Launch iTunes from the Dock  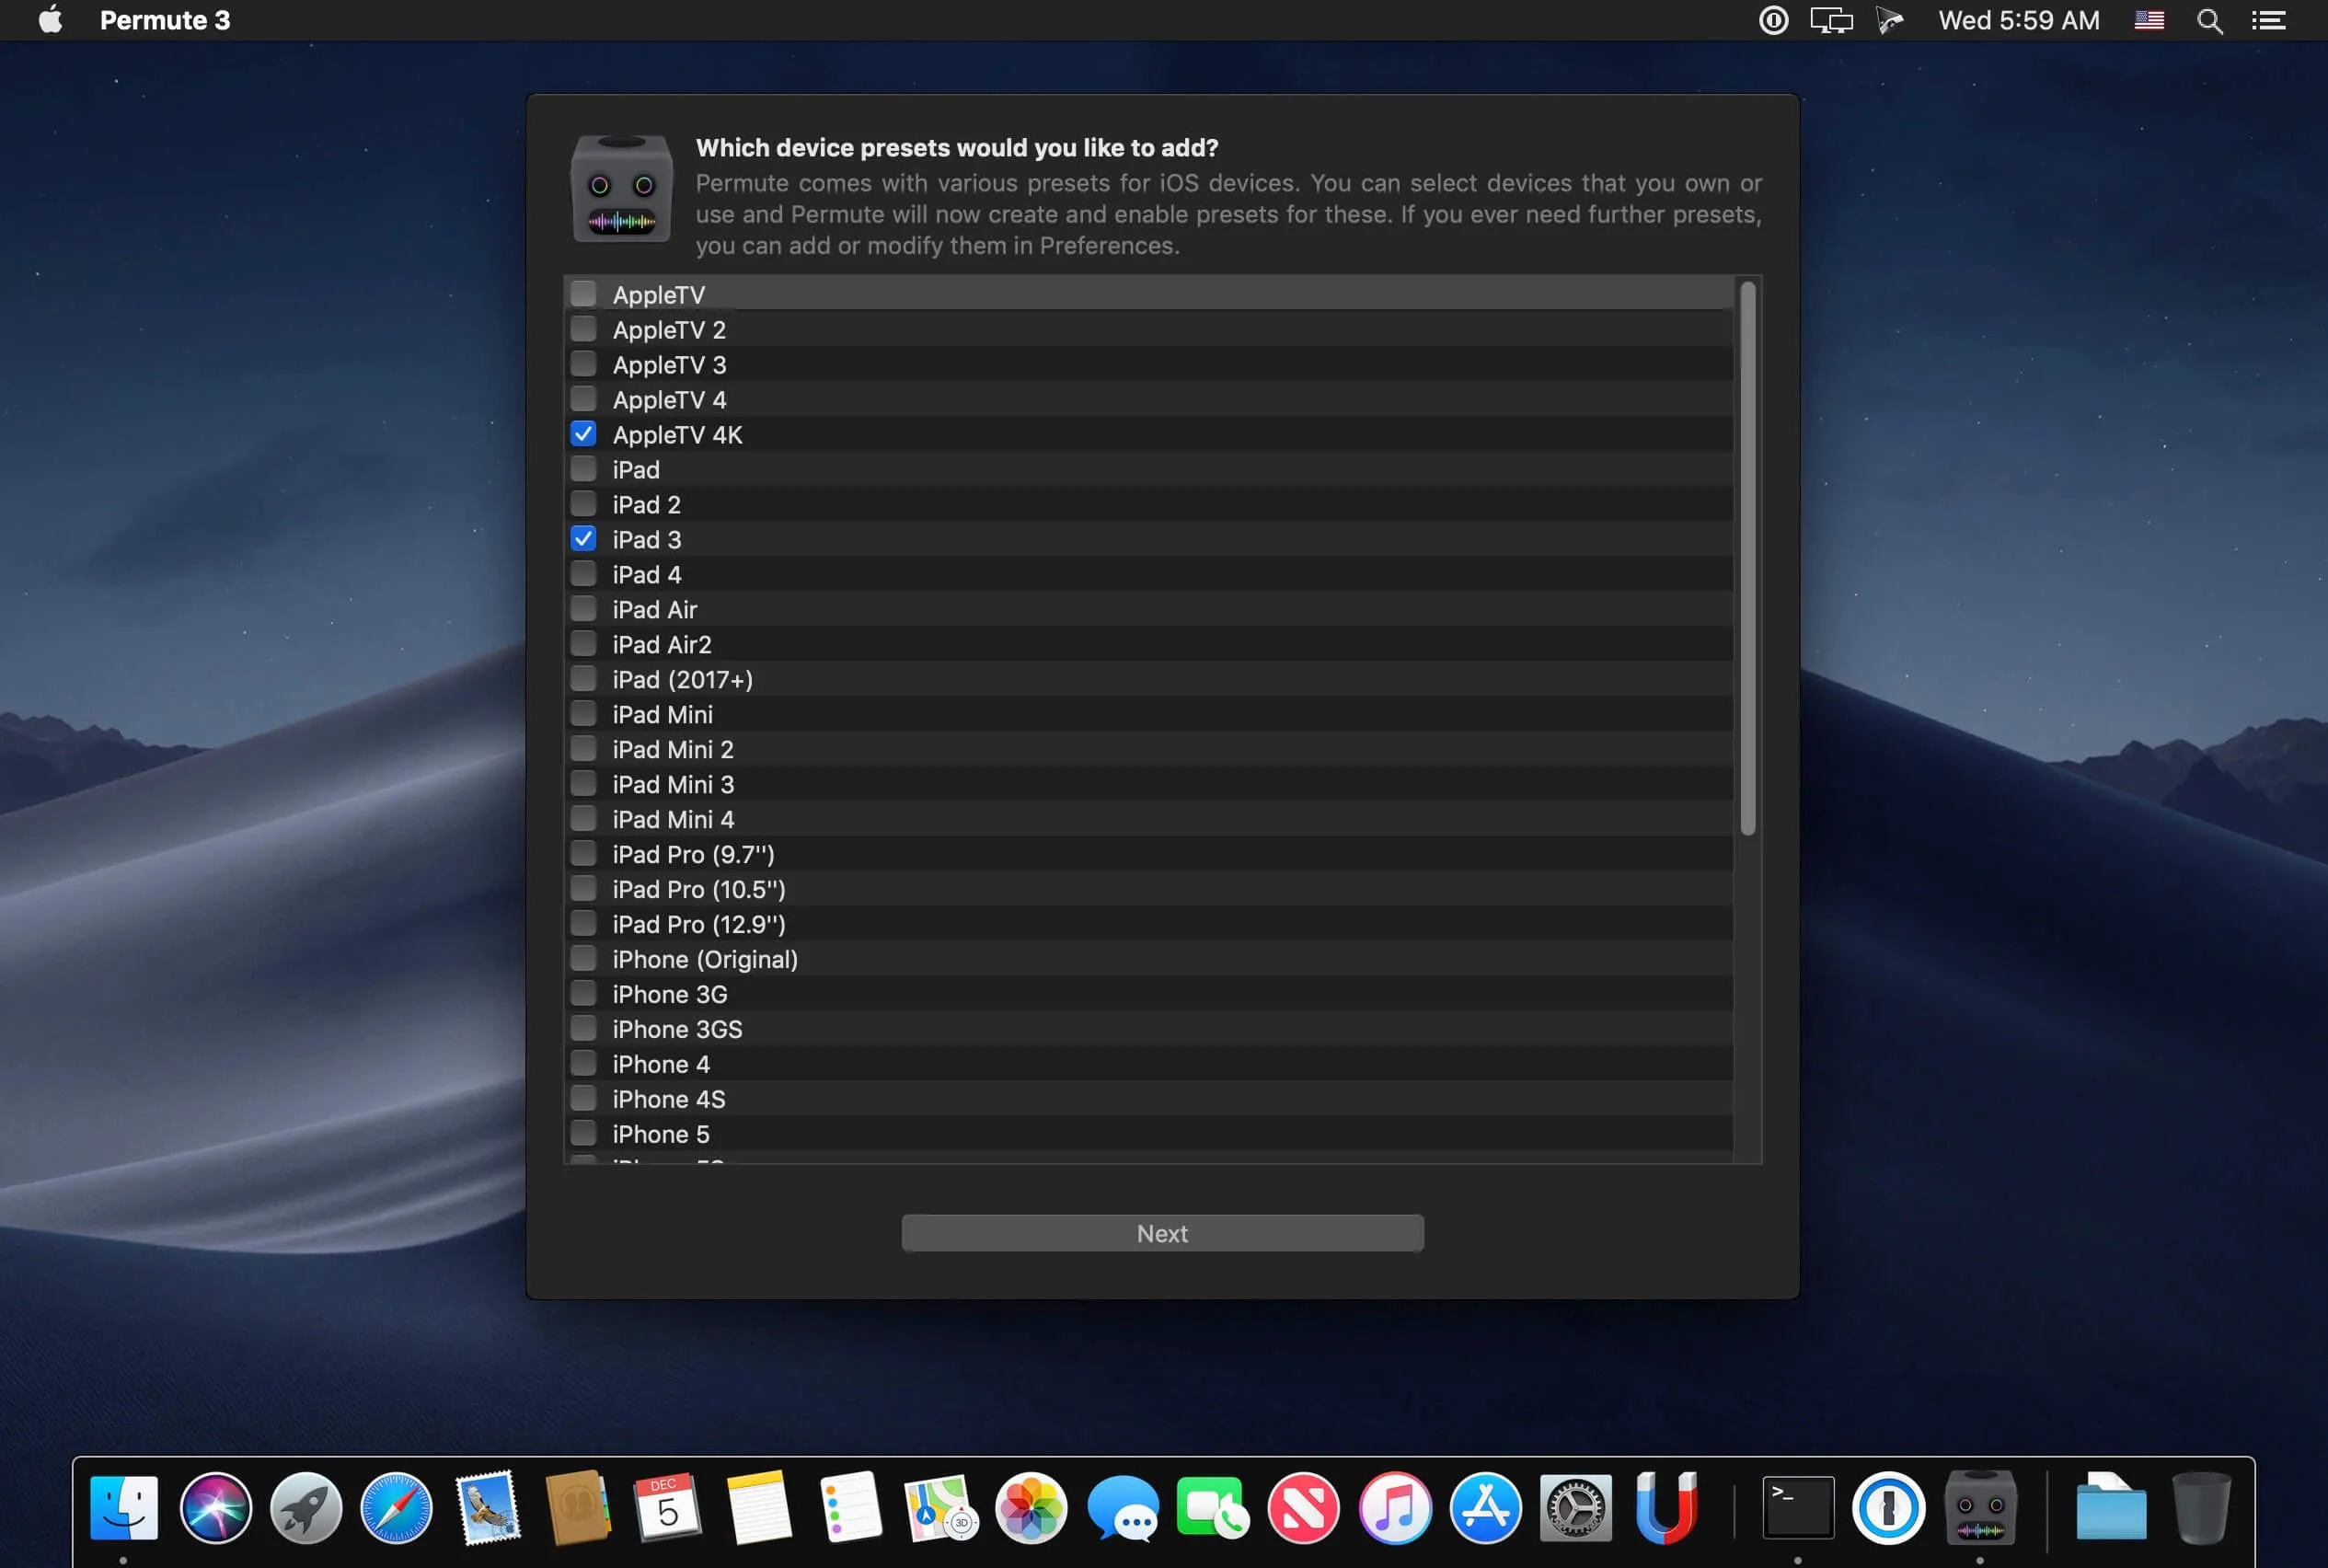1396,1505
